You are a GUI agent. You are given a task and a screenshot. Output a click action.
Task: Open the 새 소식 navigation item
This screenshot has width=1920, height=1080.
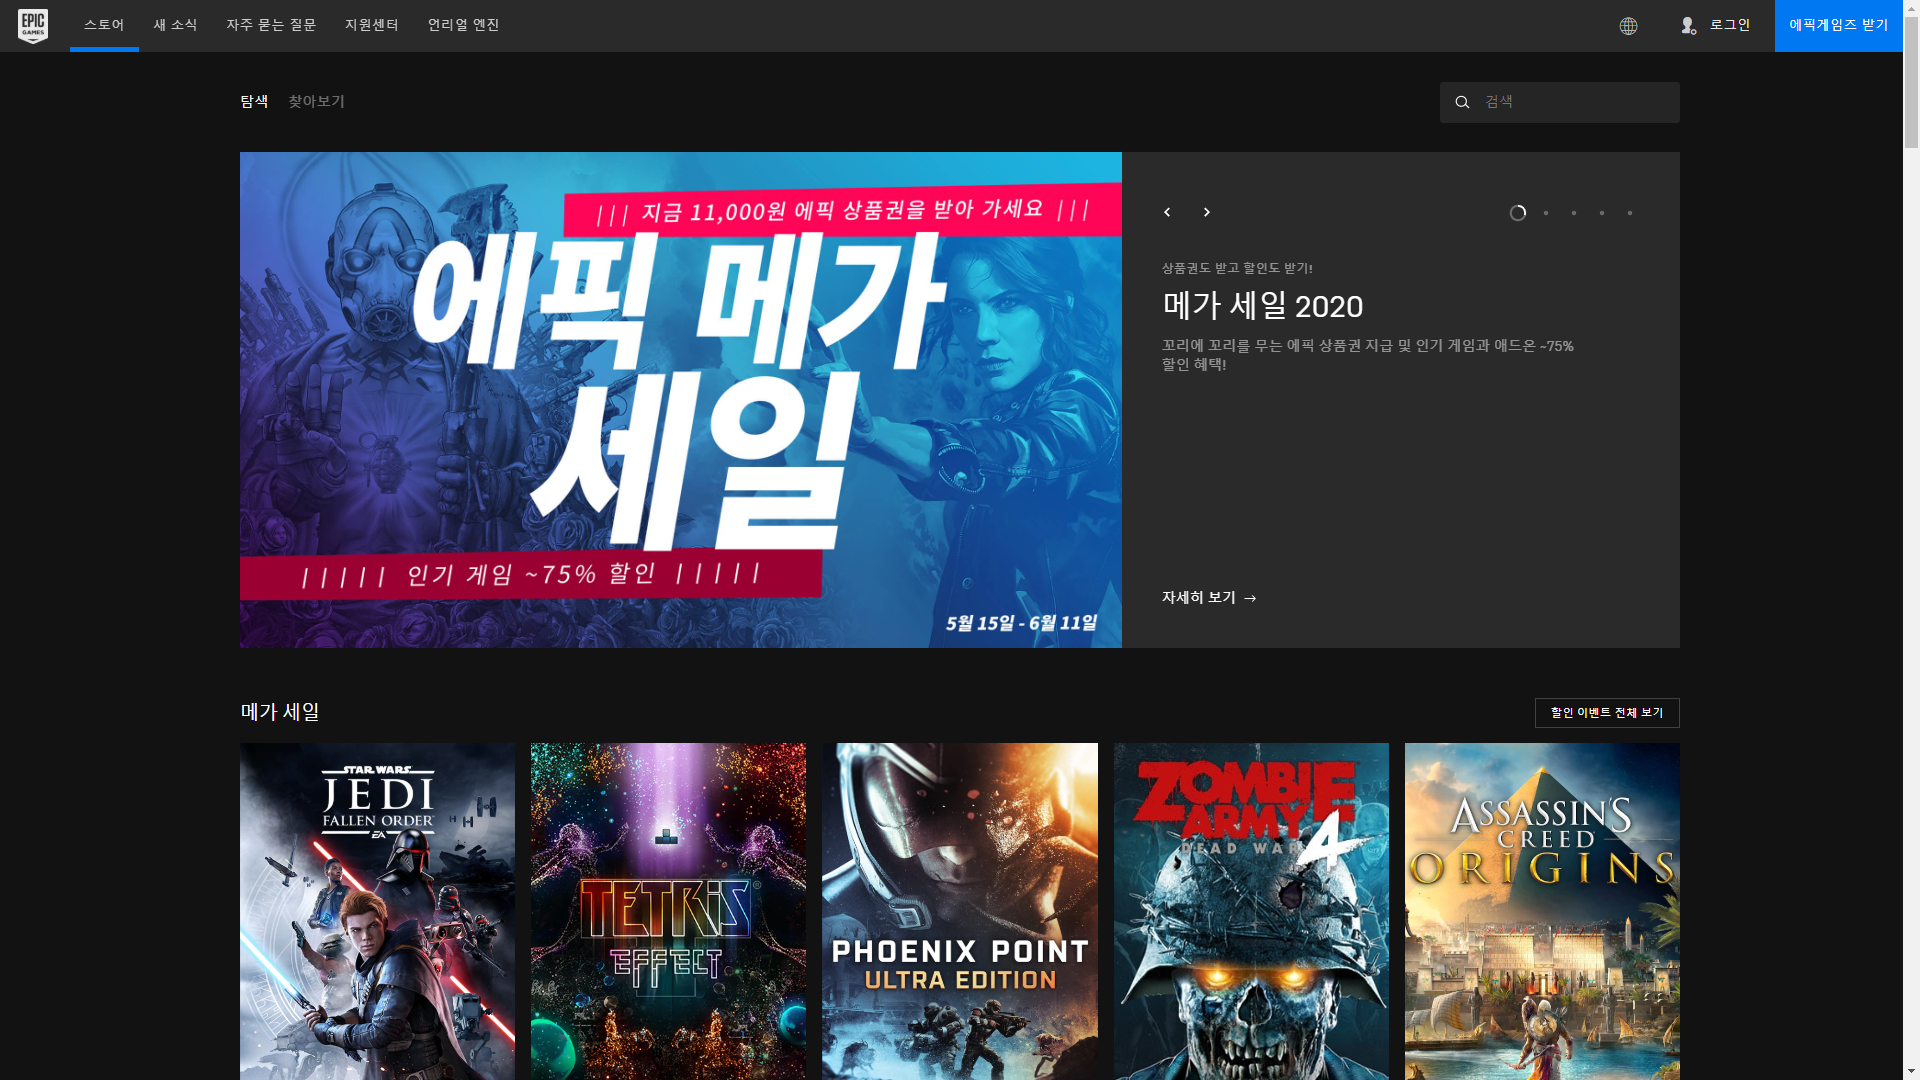pyautogui.click(x=175, y=25)
